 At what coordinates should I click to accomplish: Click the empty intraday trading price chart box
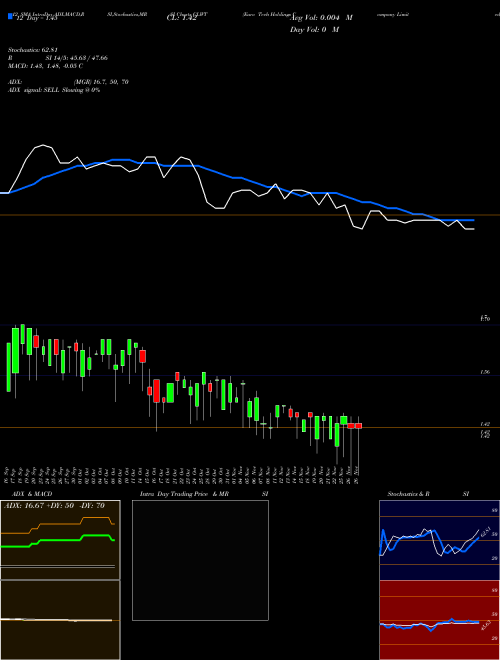200,560
